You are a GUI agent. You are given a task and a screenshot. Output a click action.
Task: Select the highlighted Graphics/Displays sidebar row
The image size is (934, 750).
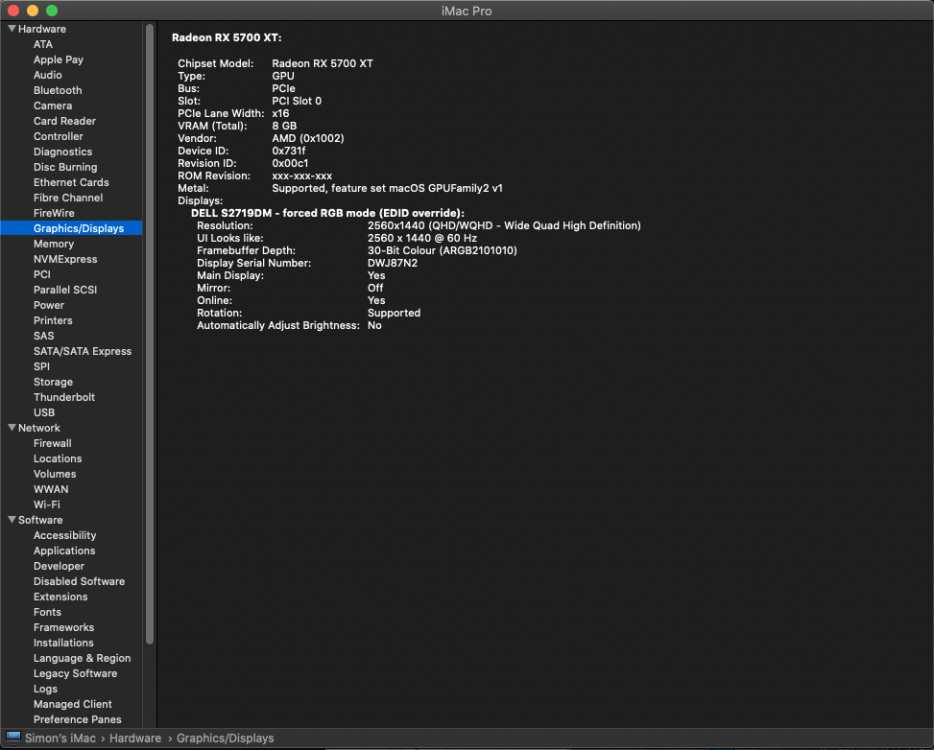pos(71,228)
